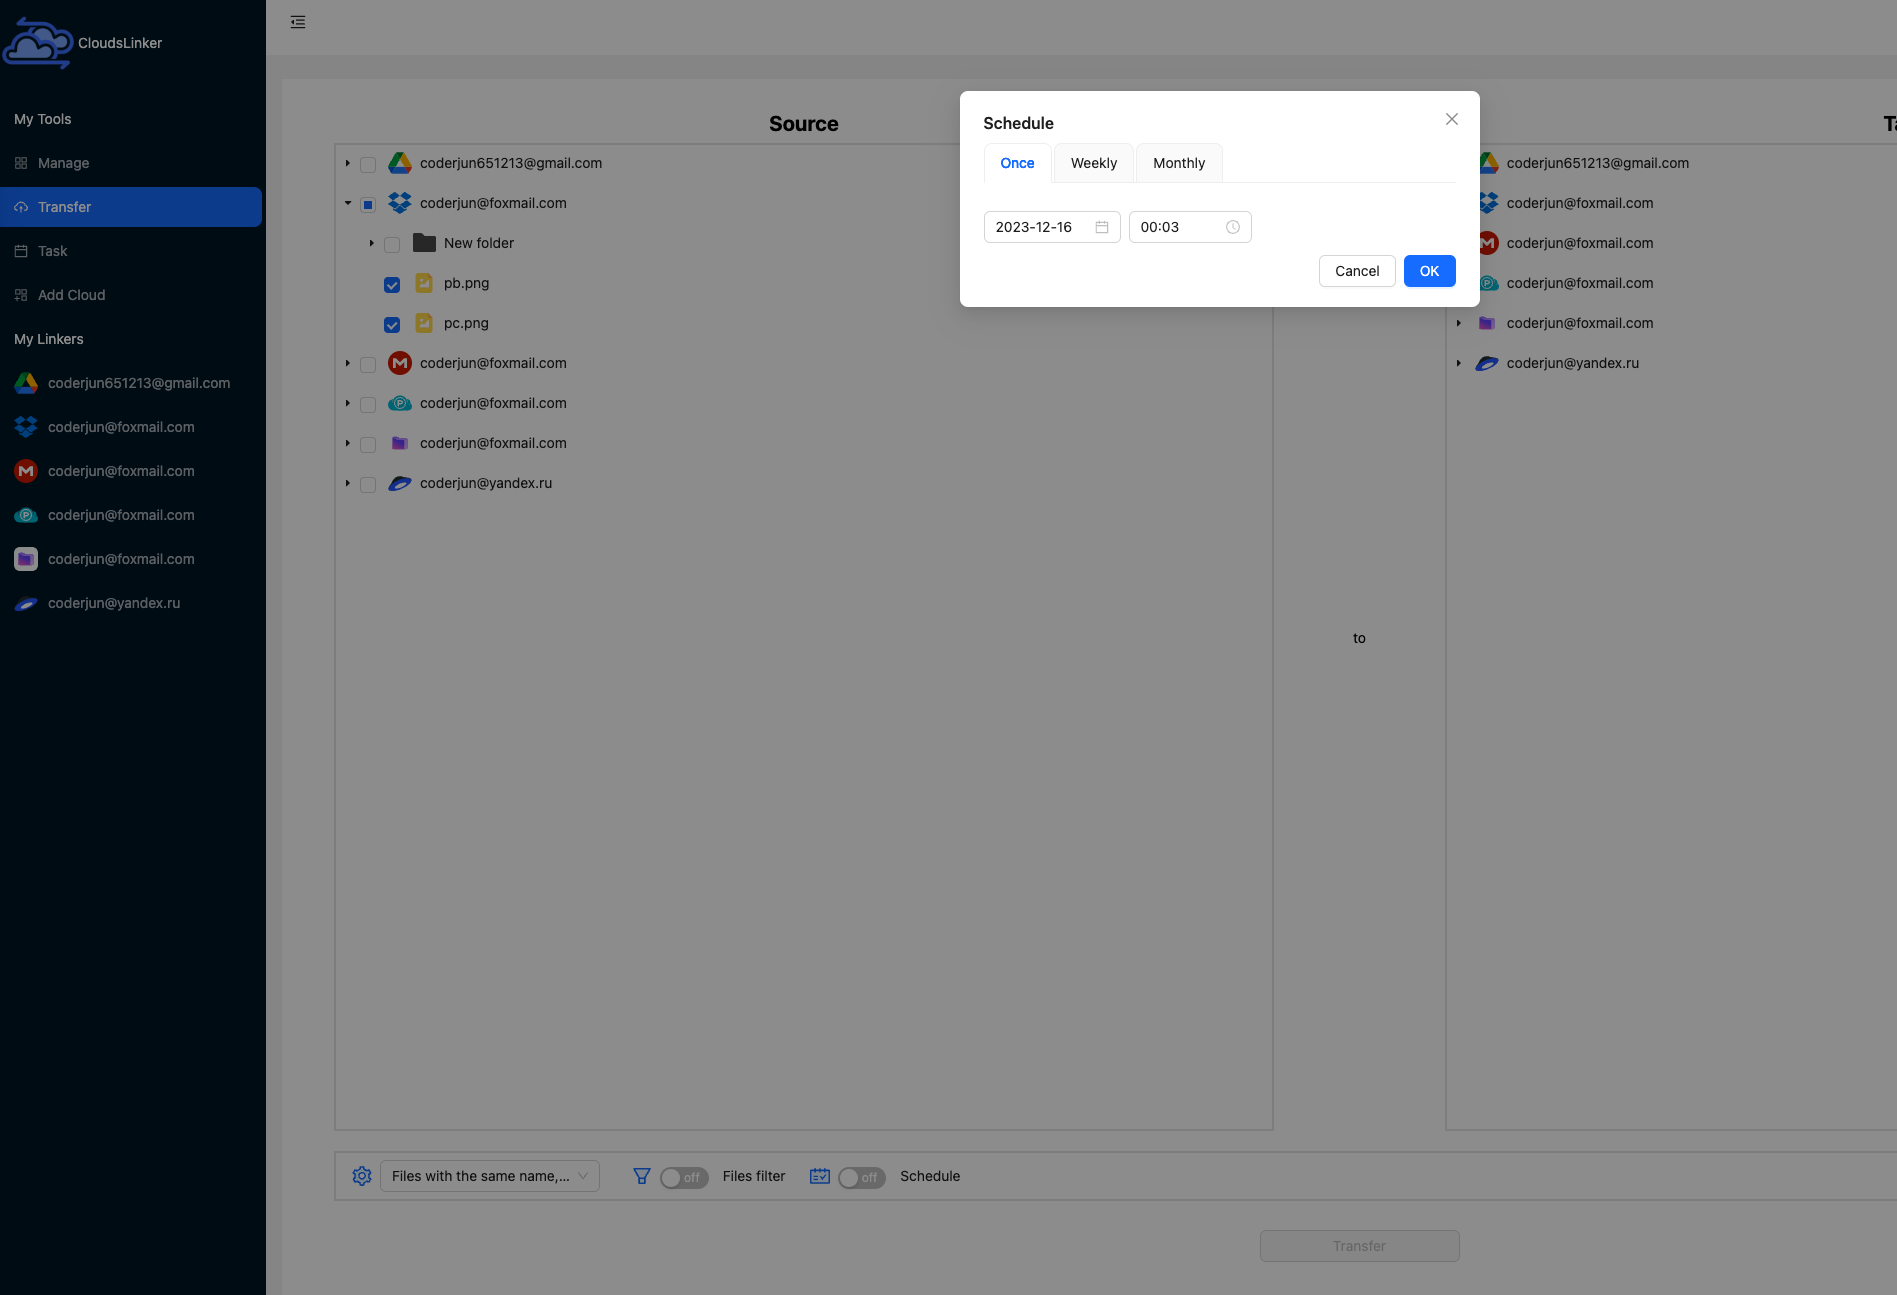1897x1295 pixels.
Task: Uncheck the pb.png checkbox
Action: 392,284
